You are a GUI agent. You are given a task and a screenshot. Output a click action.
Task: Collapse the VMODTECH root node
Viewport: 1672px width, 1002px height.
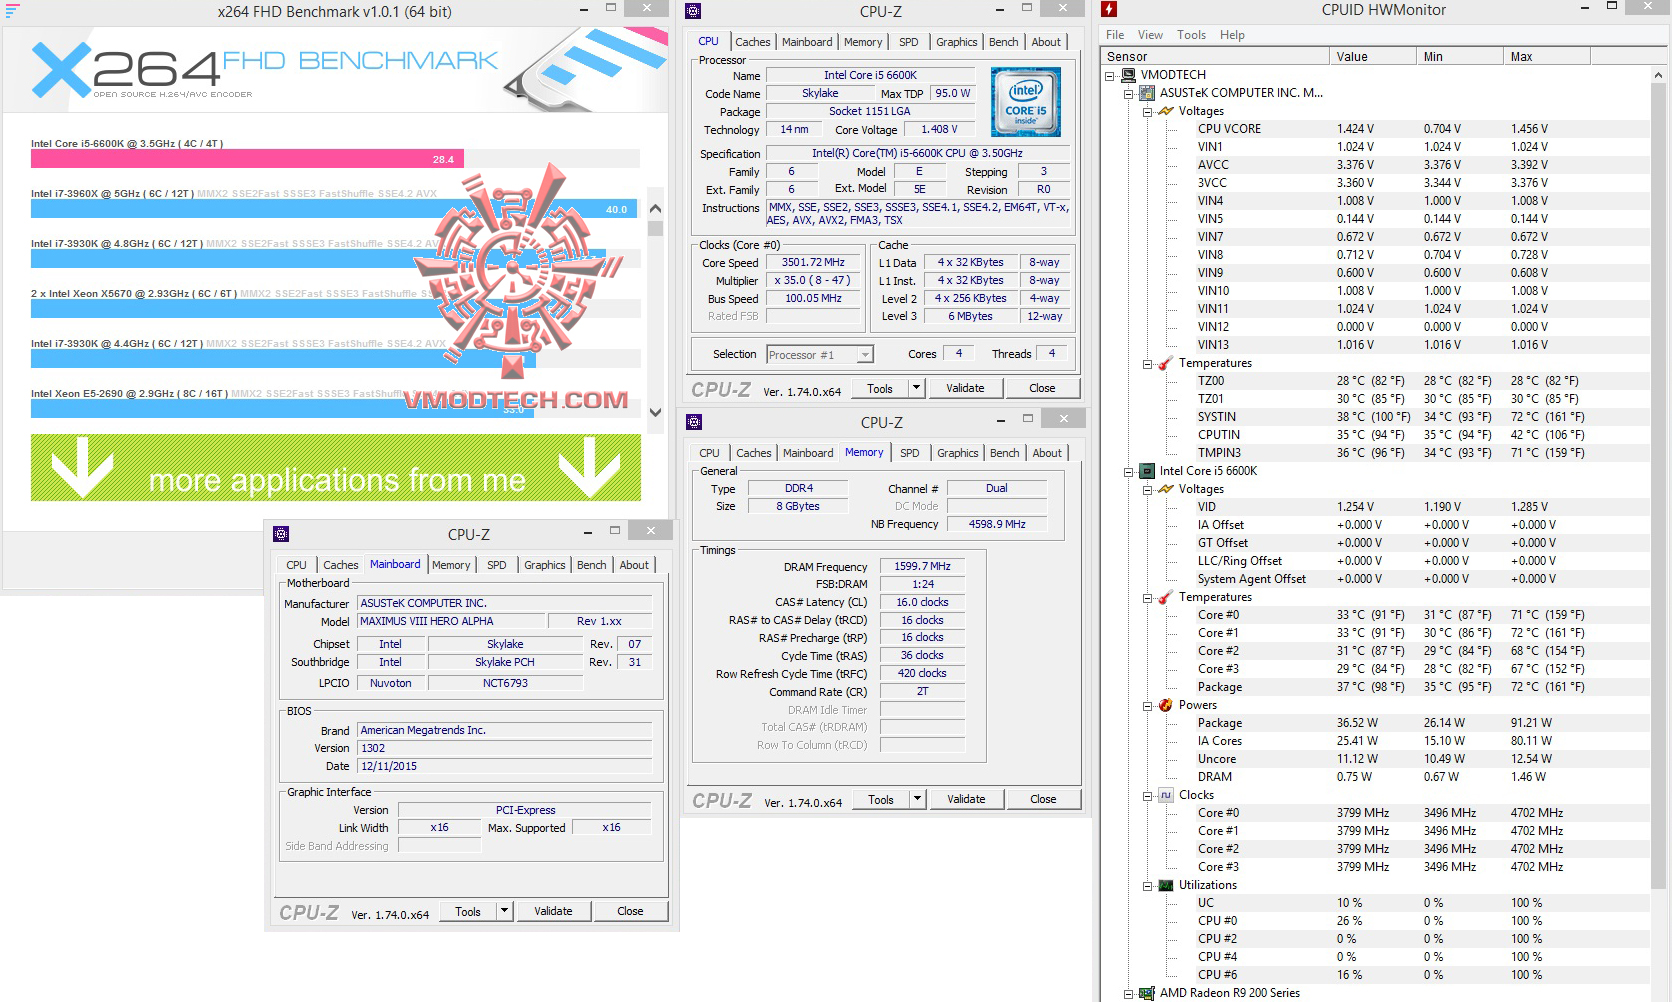pos(1111,76)
